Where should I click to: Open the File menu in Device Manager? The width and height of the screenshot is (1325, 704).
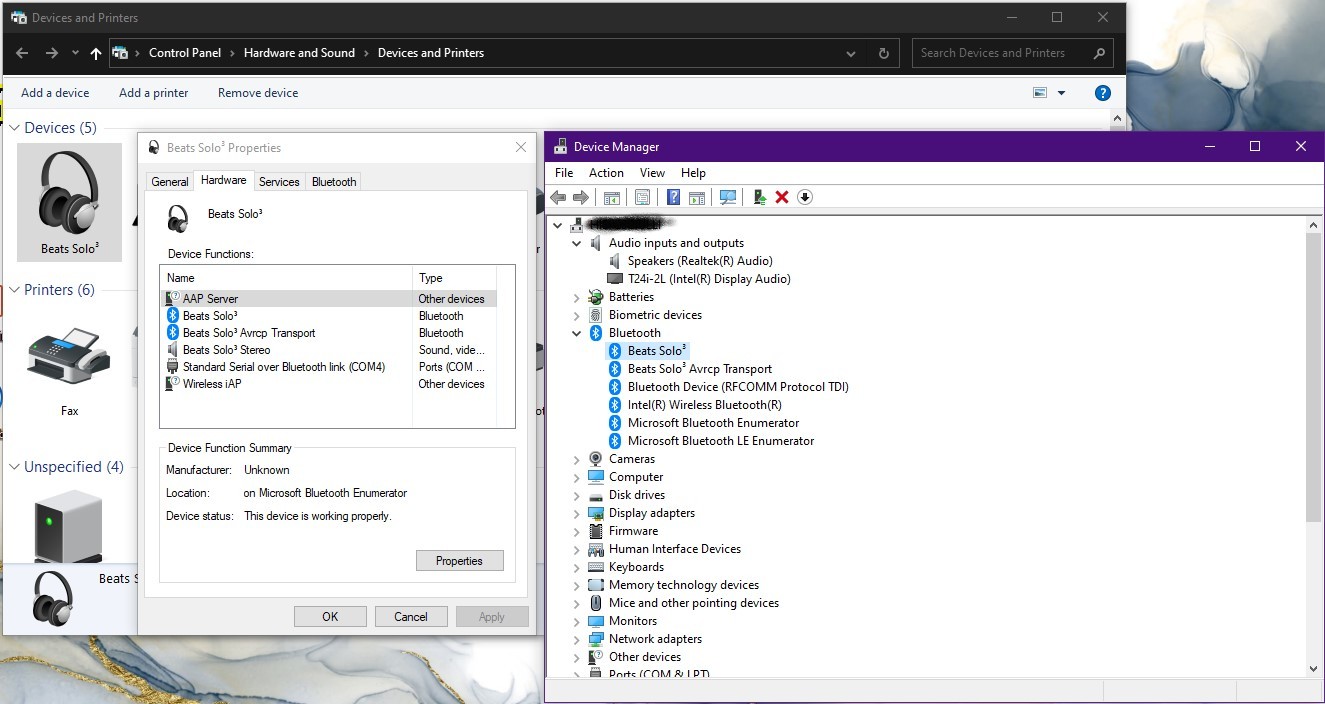pos(564,173)
